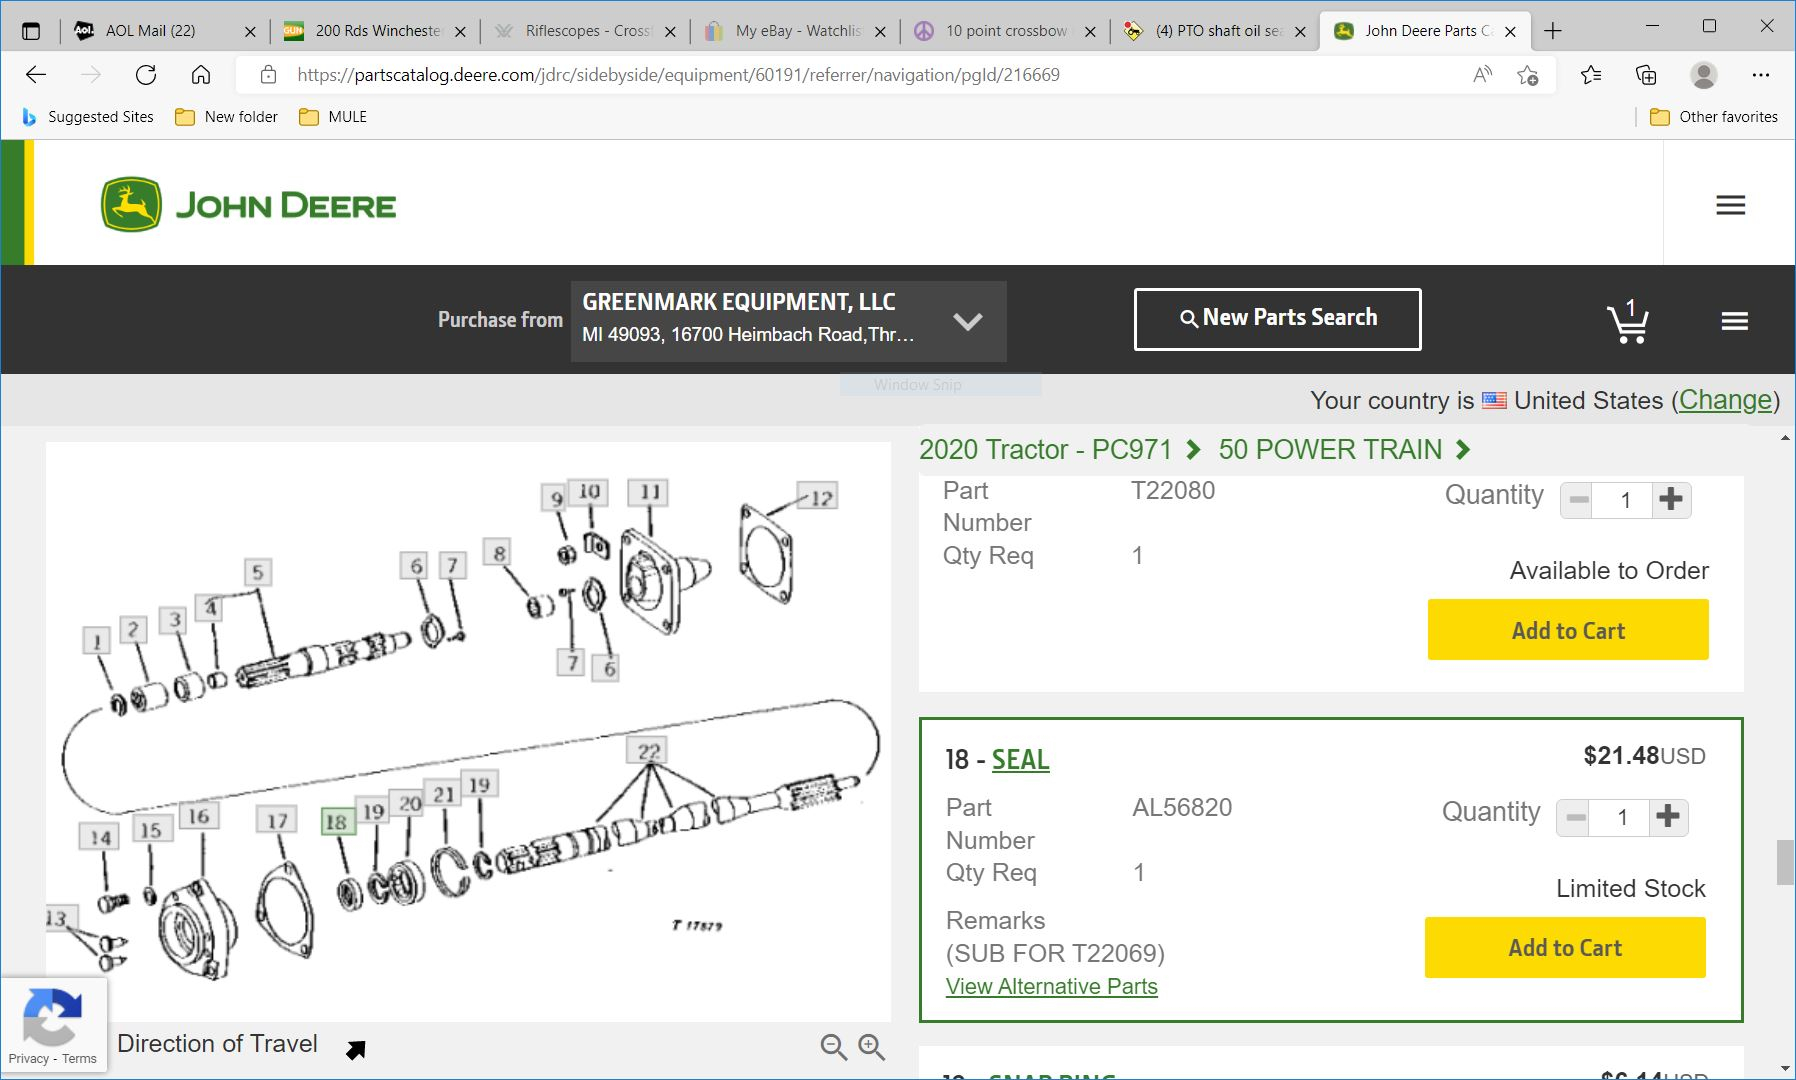Close the John Deere Parts Catalog tab
This screenshot has width=1796, height=1080.
(1510, 32)
